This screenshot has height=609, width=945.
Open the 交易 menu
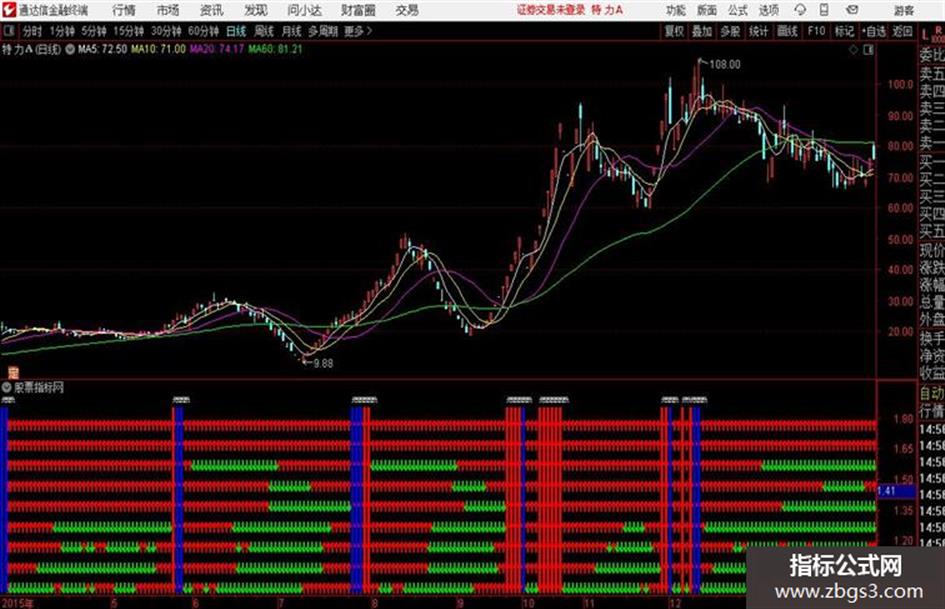pyautogui.click(x=407, y=10)
